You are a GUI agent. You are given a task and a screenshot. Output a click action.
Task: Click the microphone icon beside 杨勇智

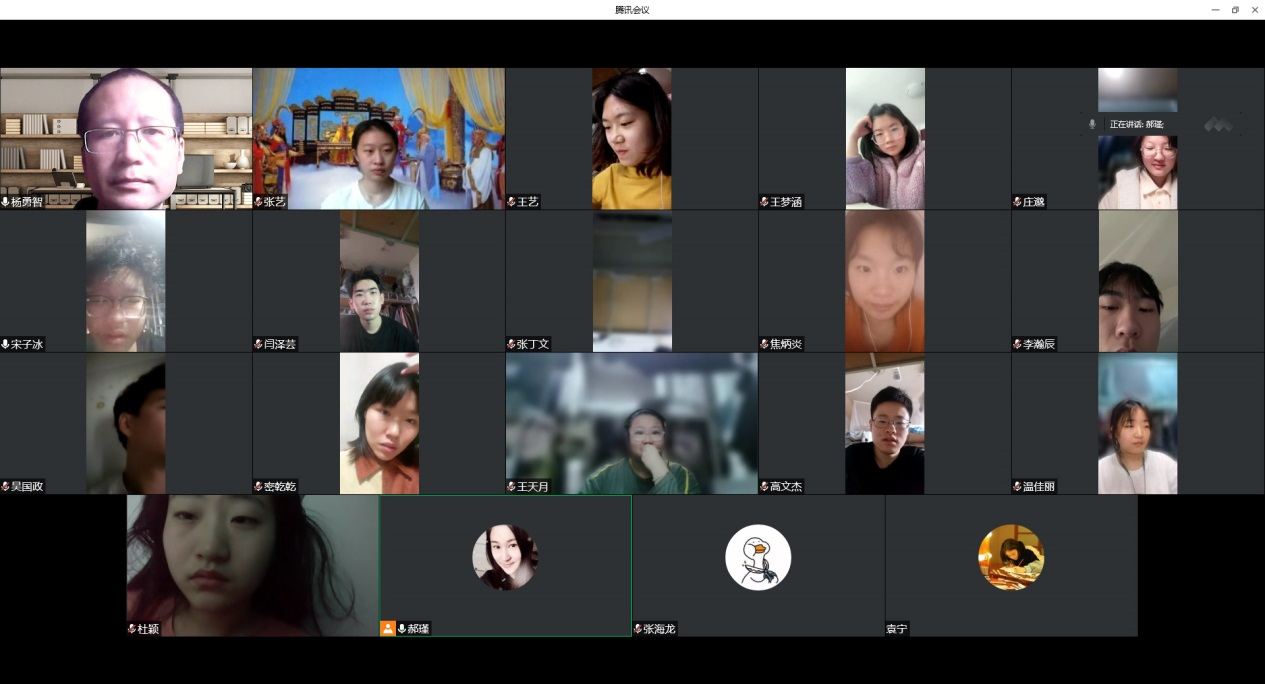point(6,202)
